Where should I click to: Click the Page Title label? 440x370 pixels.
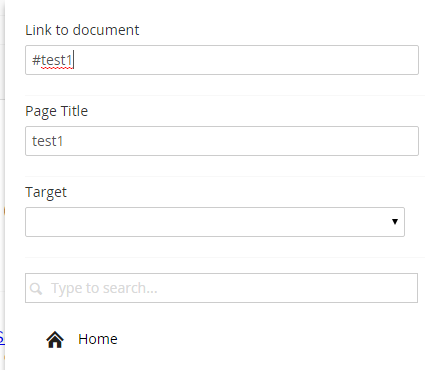57,111
